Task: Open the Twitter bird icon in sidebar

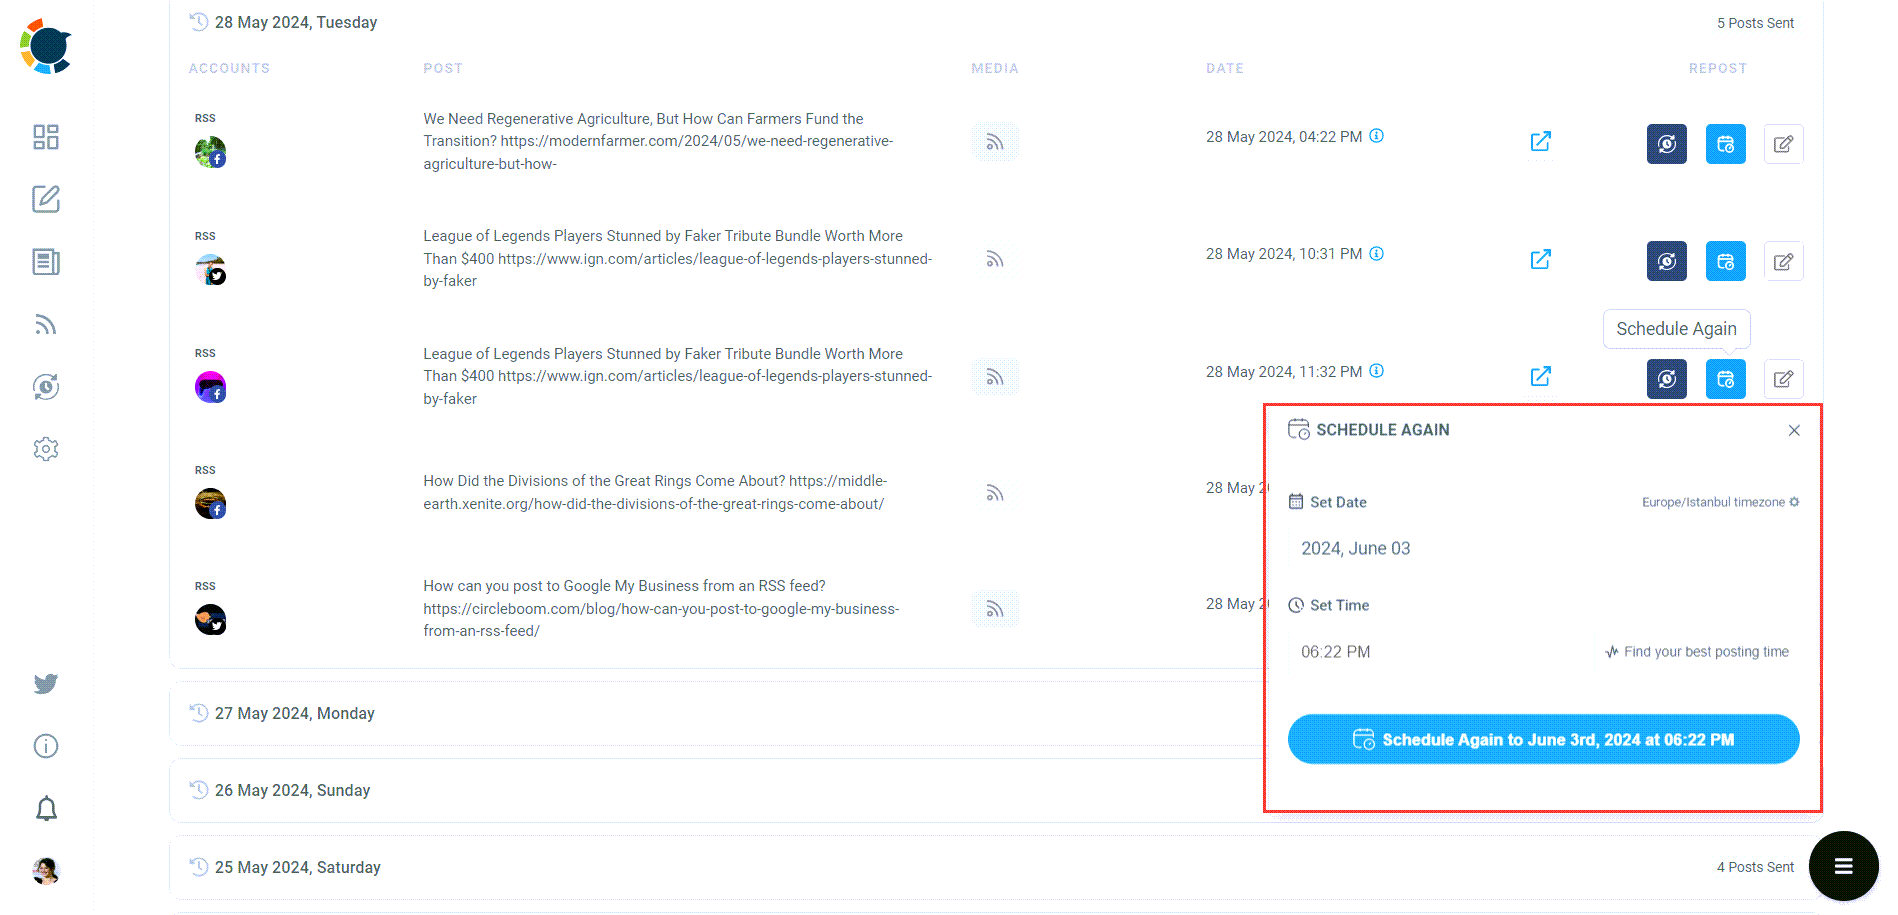Action: (46, 684)
